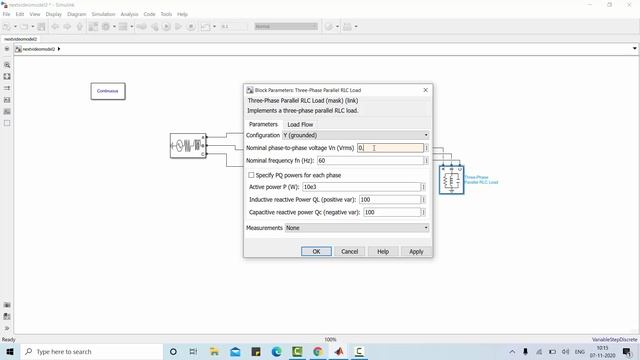Screen dimensions: 640x360
Task: Toggle sample time display icon in palette
Action: click(x=7, y=88)
